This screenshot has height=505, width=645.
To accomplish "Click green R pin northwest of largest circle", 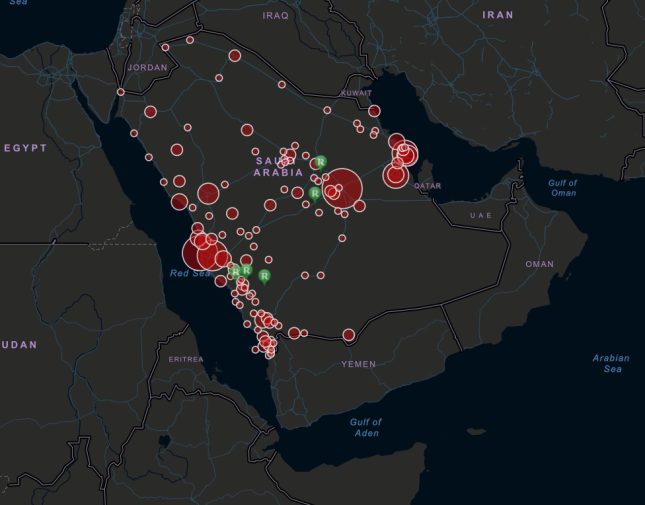I will pyautogui.click(x=320, y=162).
